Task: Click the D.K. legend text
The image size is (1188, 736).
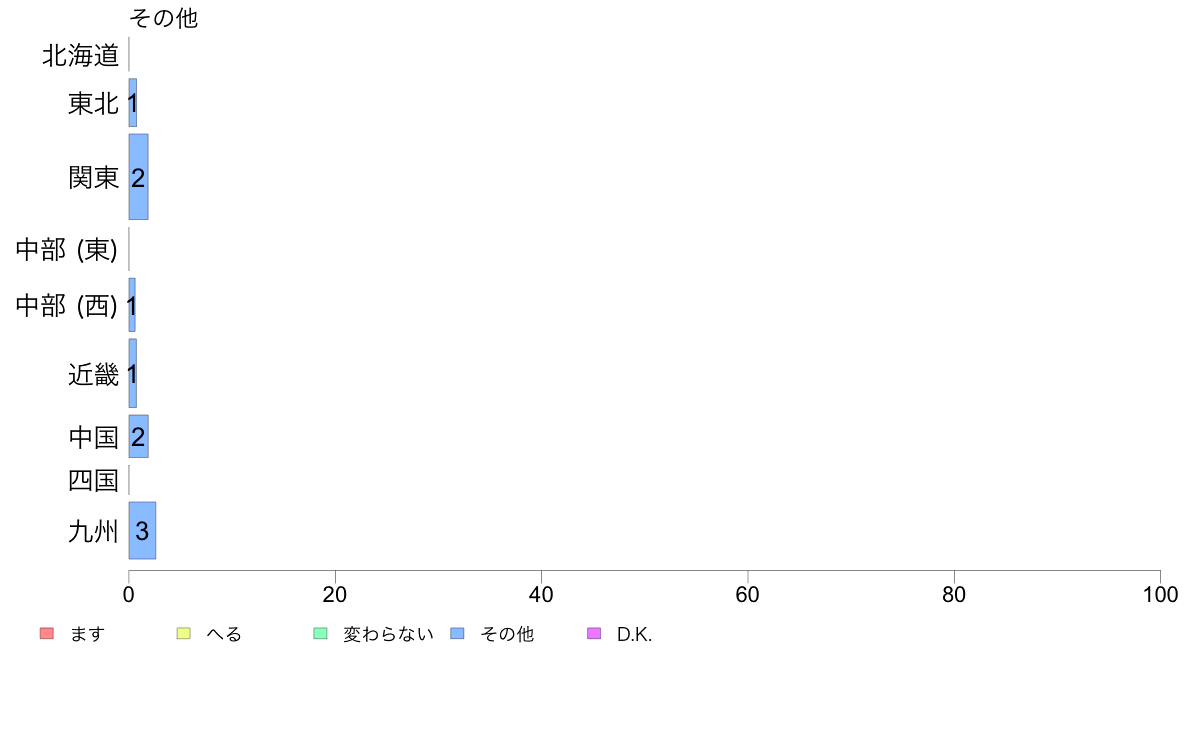Action: (634, 634)
